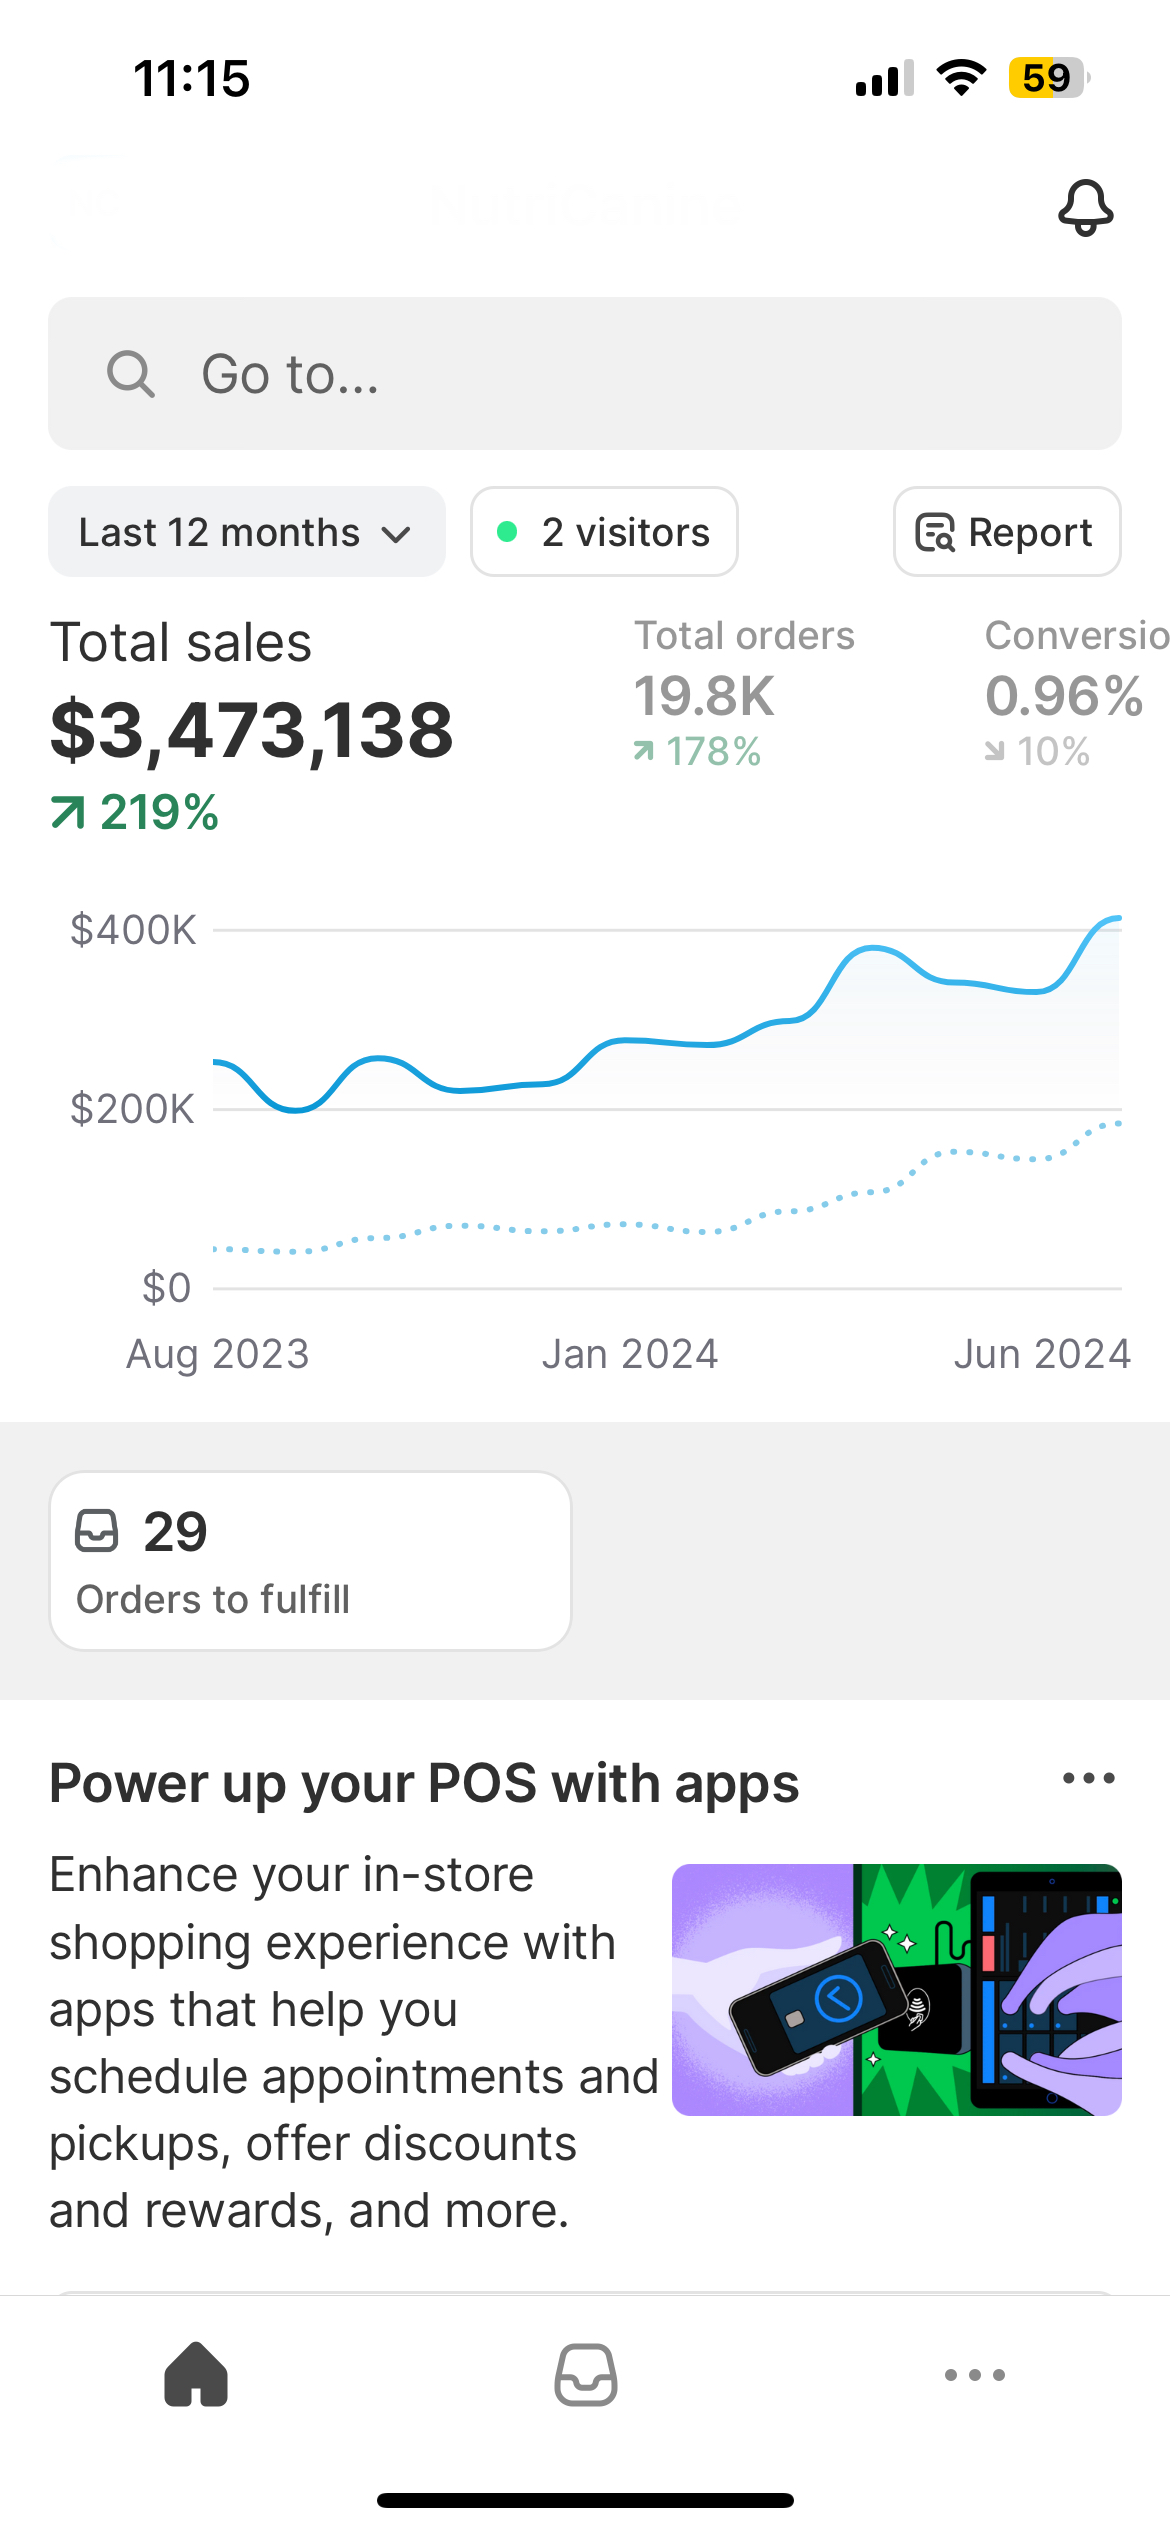Switch to the Orders tab
1170x2532 pixels.
586,2374
